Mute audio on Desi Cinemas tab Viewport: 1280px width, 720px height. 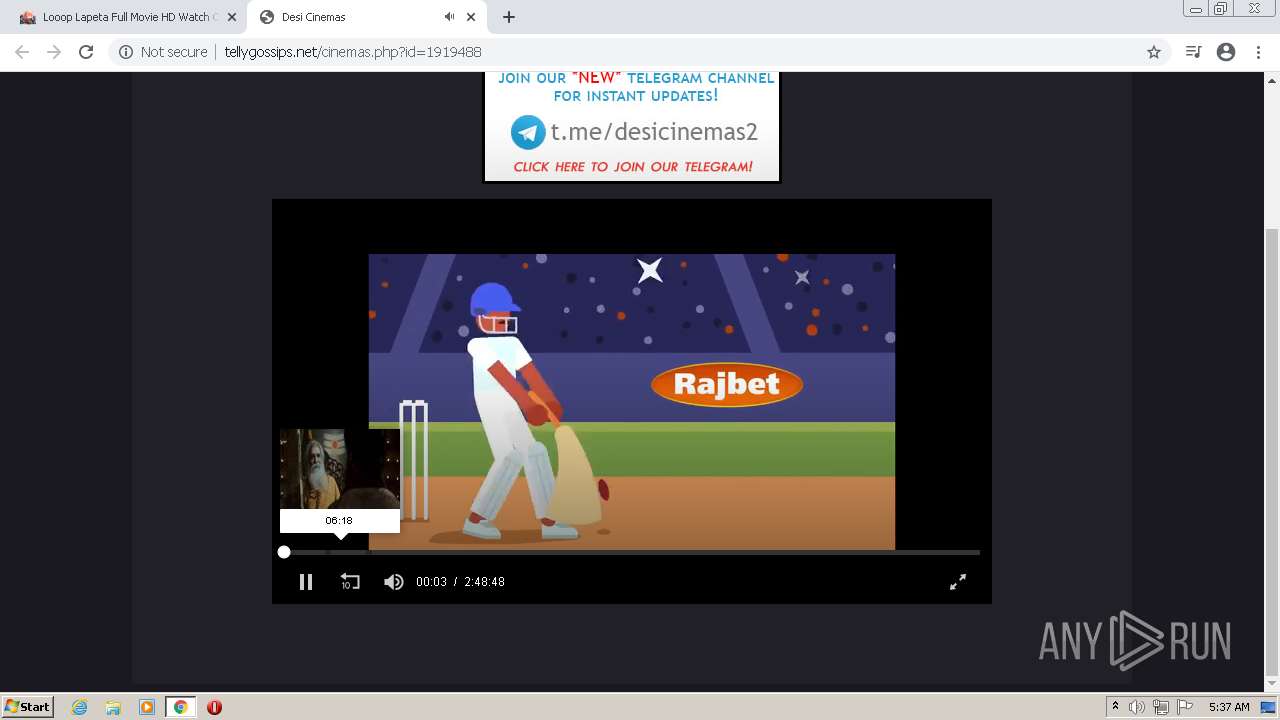pyautogui.click(x=449, y=17)
